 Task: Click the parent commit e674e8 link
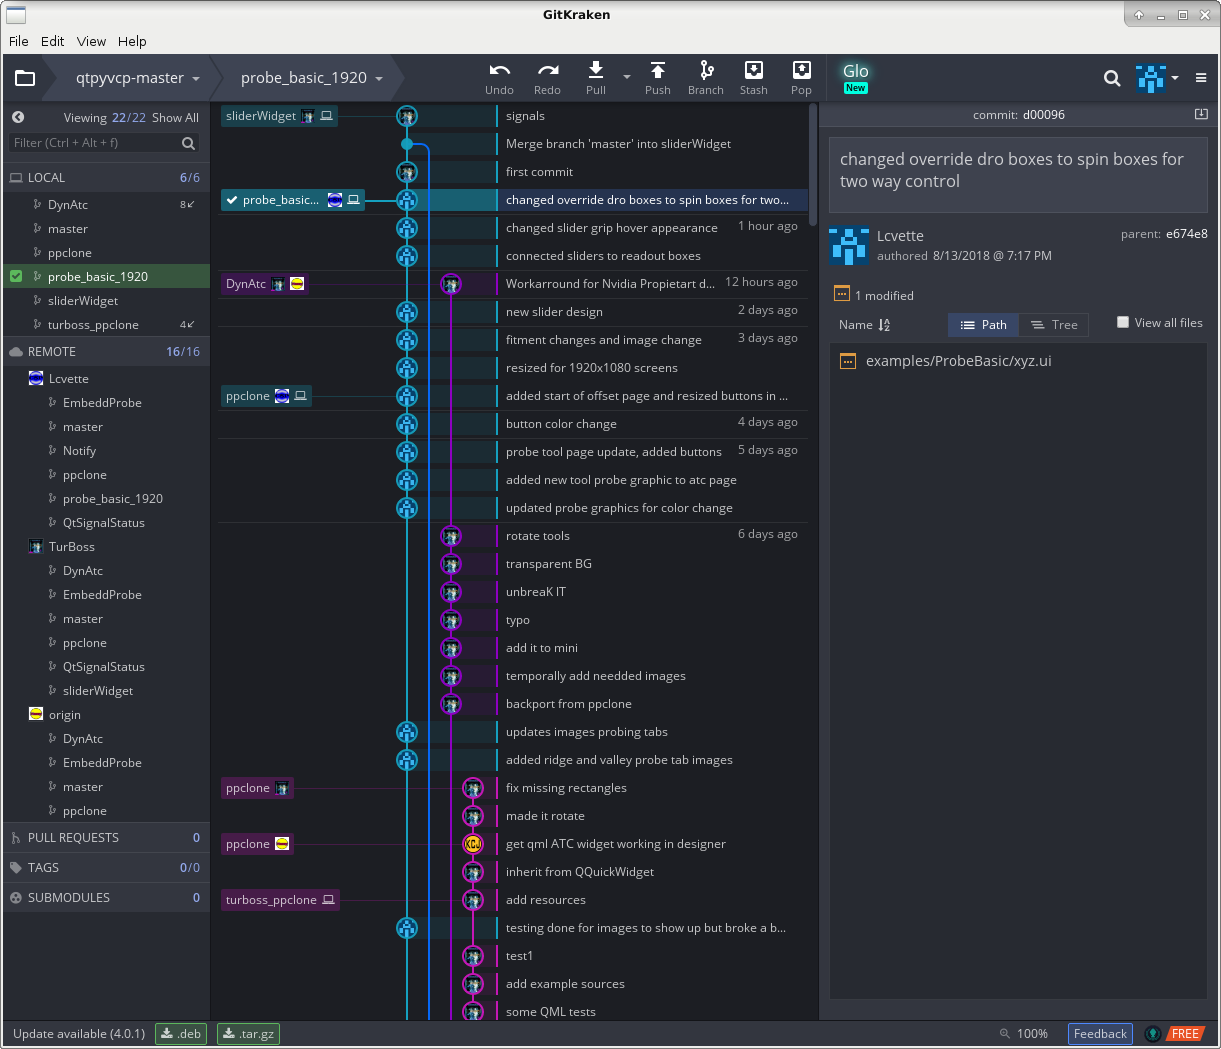coord(1186,234)
